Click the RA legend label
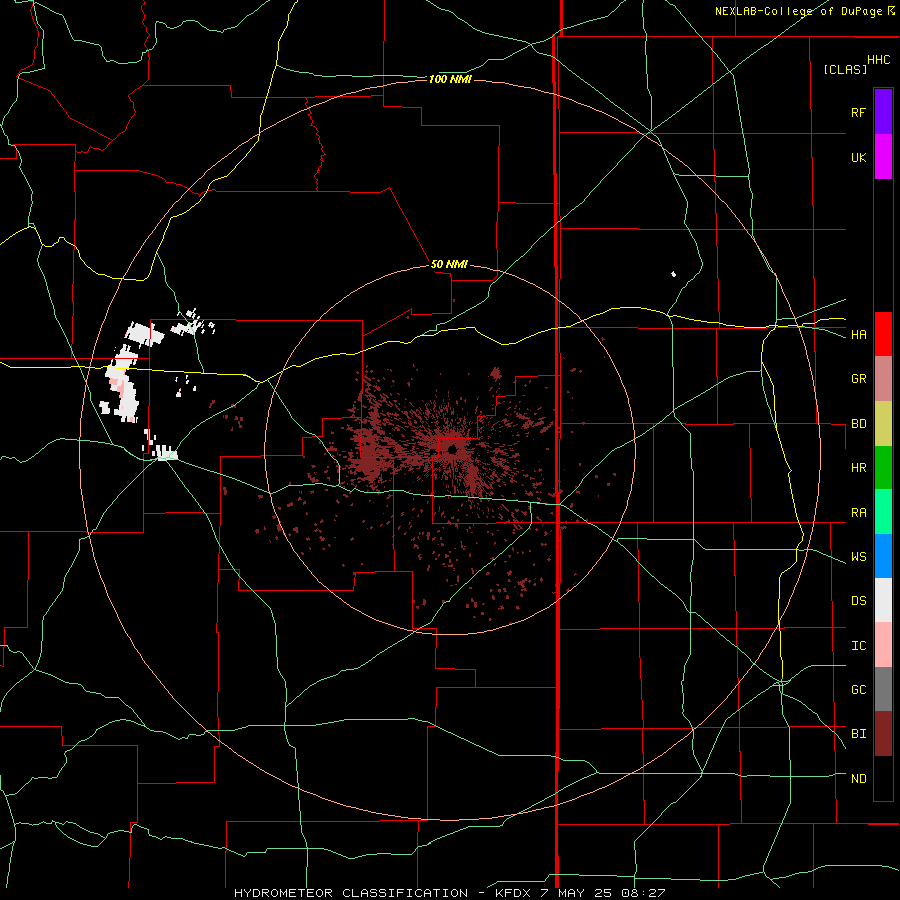 858,513
